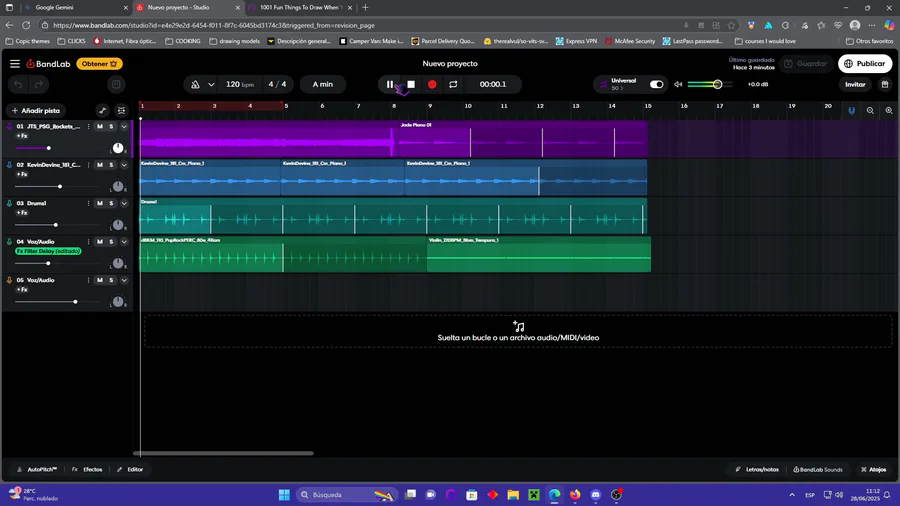
Task: Open the calendar icon next to Invitar
Action: (885, 84)
